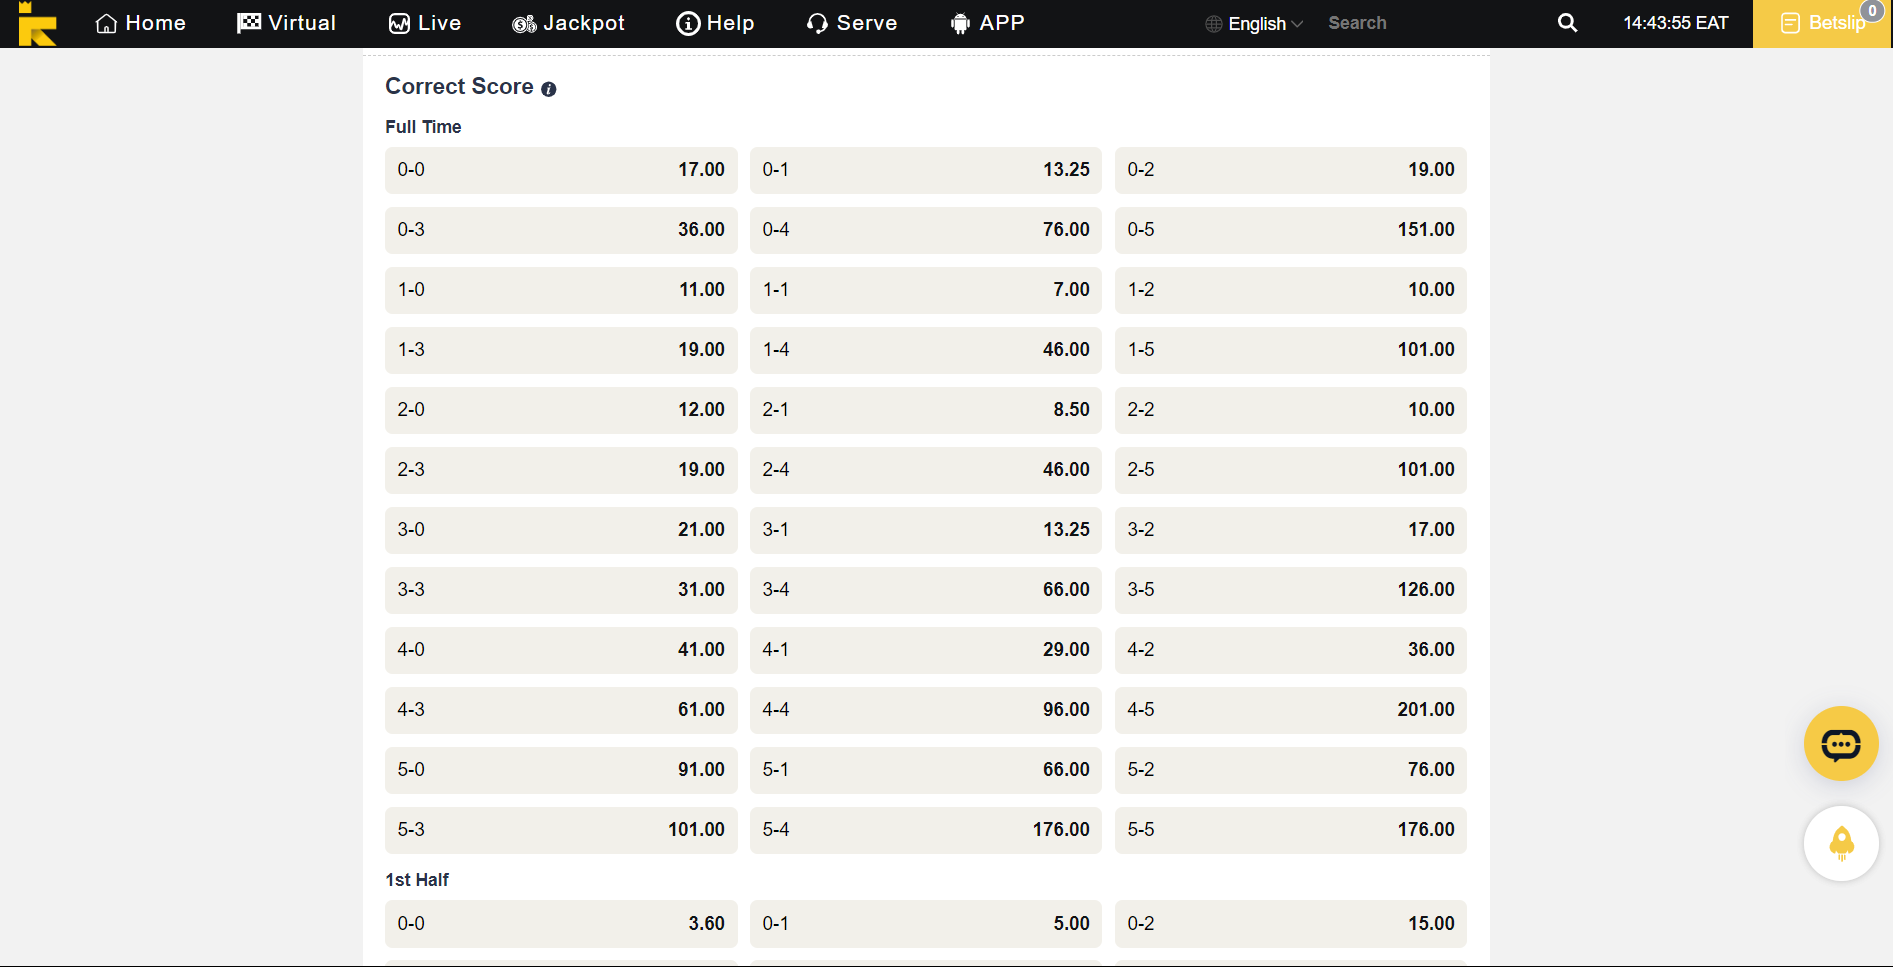Image resolution: width=1893 pixels, height=967 pixels.
Task: Bet on score 5-2 at 76.00
Action: tap(1291, 770)
